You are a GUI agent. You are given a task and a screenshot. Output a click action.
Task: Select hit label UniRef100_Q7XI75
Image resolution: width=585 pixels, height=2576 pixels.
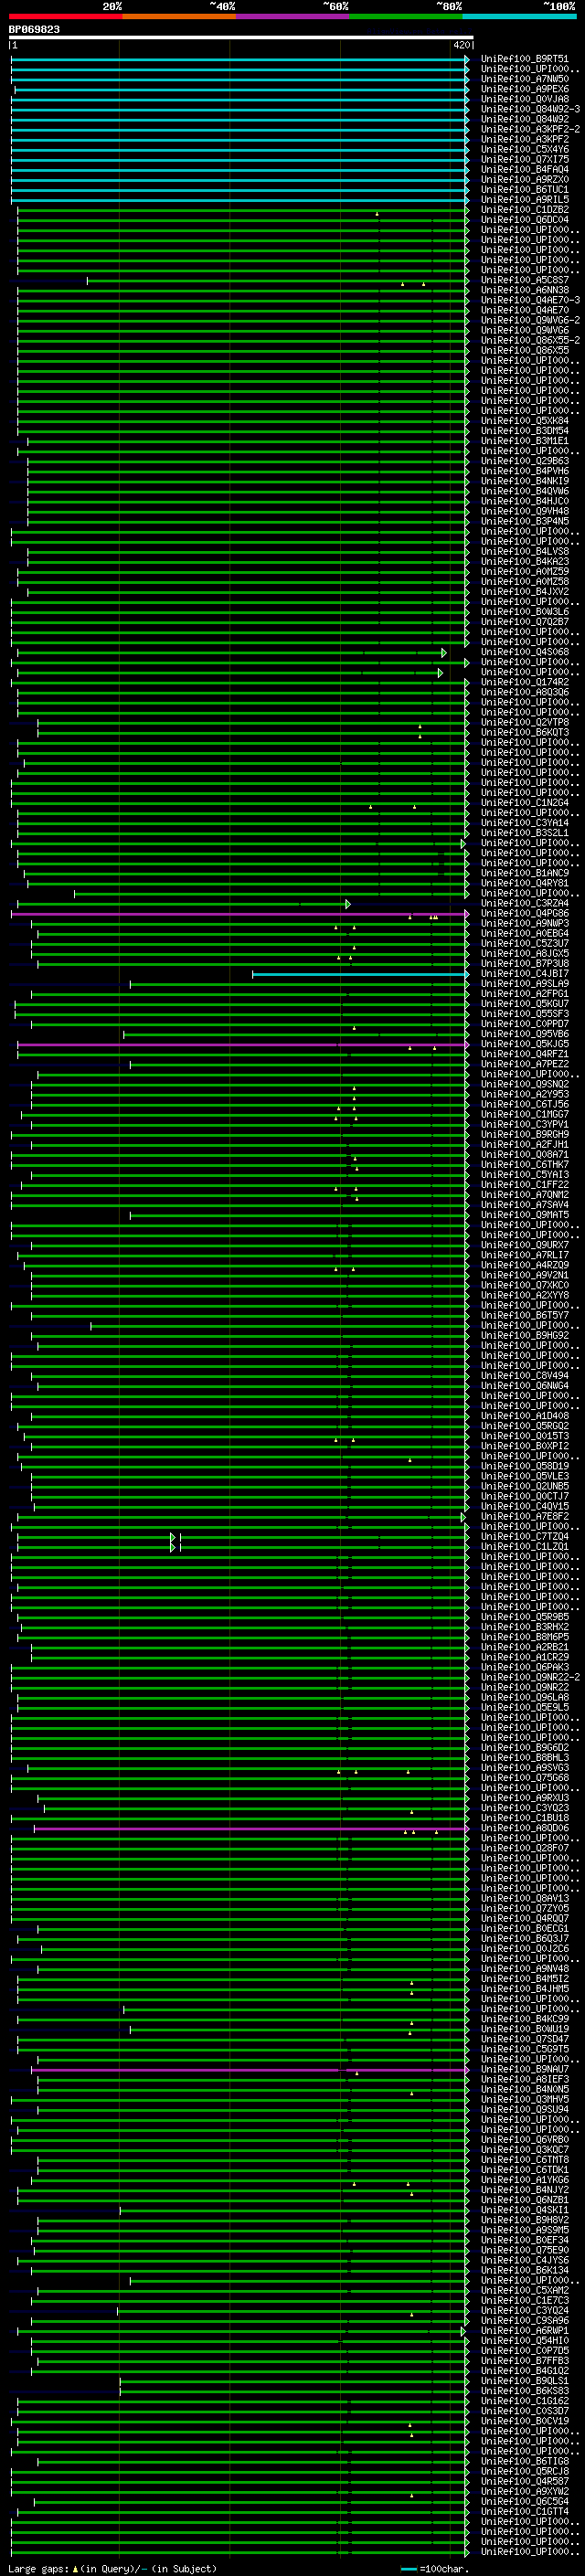(x=524, y=160)
